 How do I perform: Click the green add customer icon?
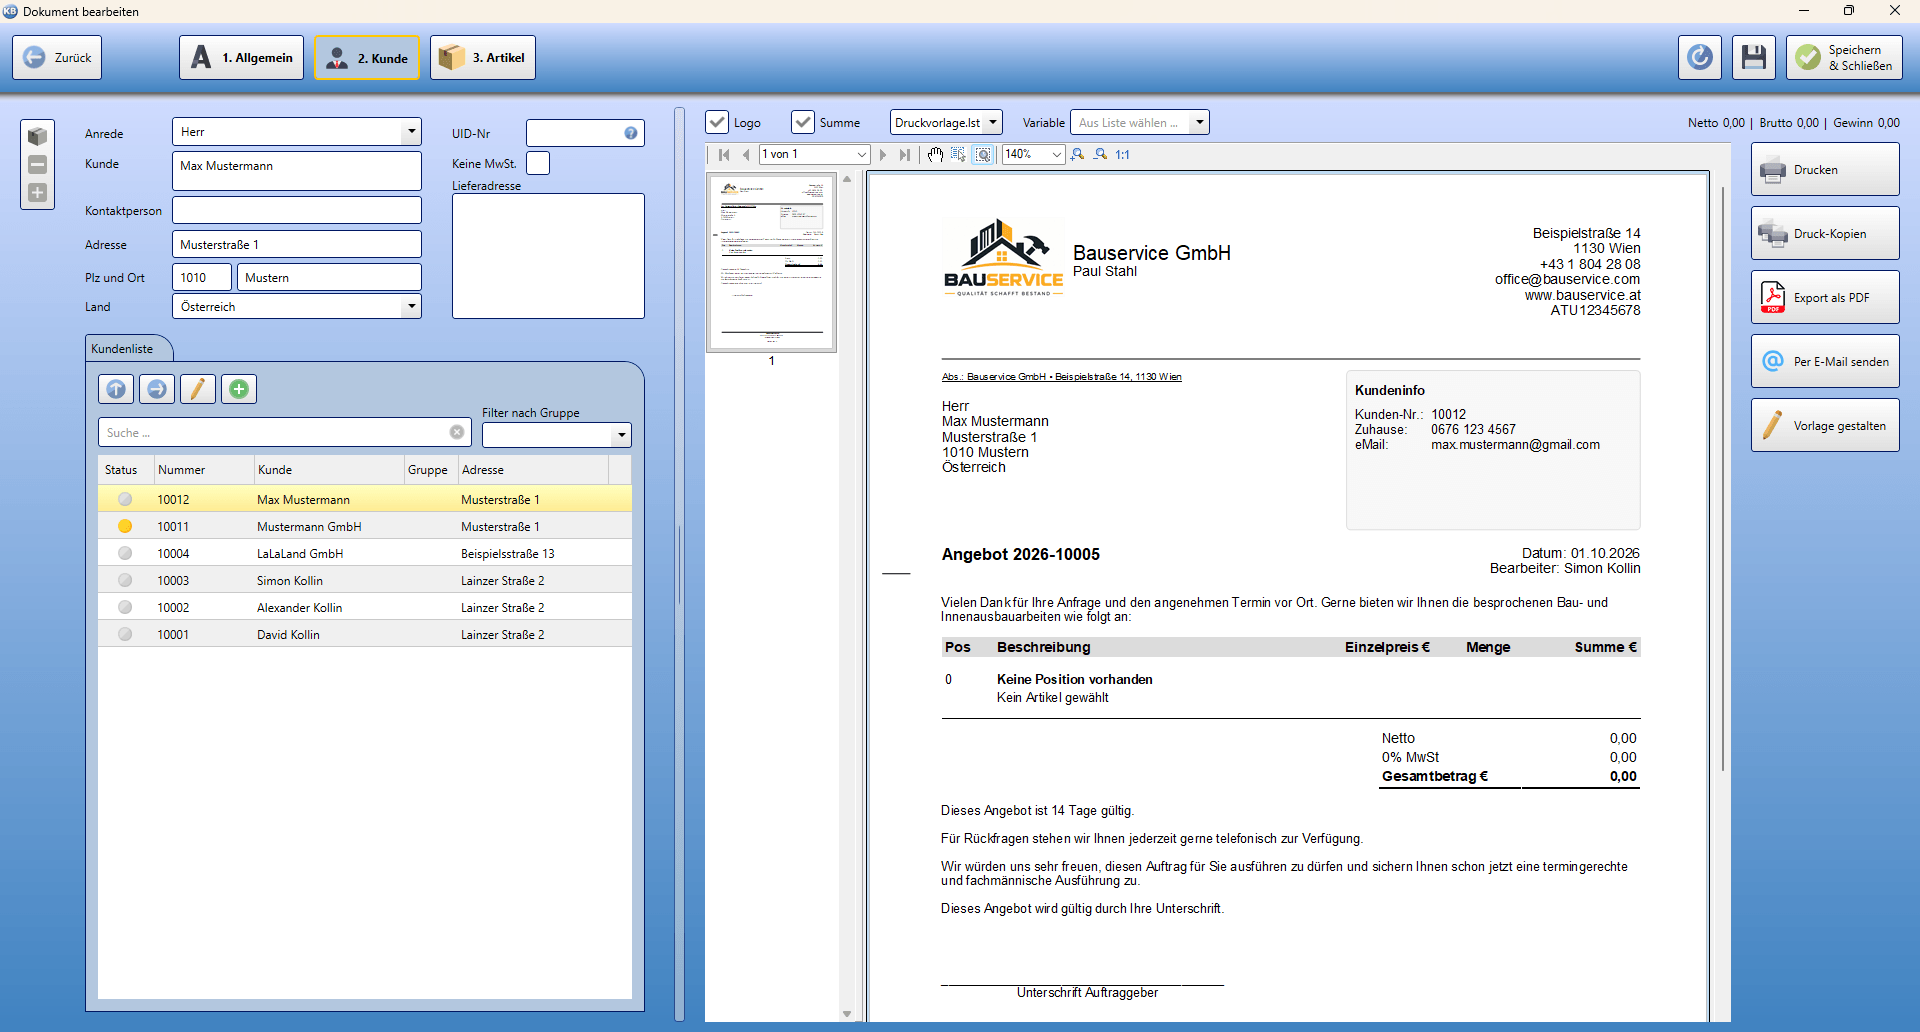[x=239, y=389]
